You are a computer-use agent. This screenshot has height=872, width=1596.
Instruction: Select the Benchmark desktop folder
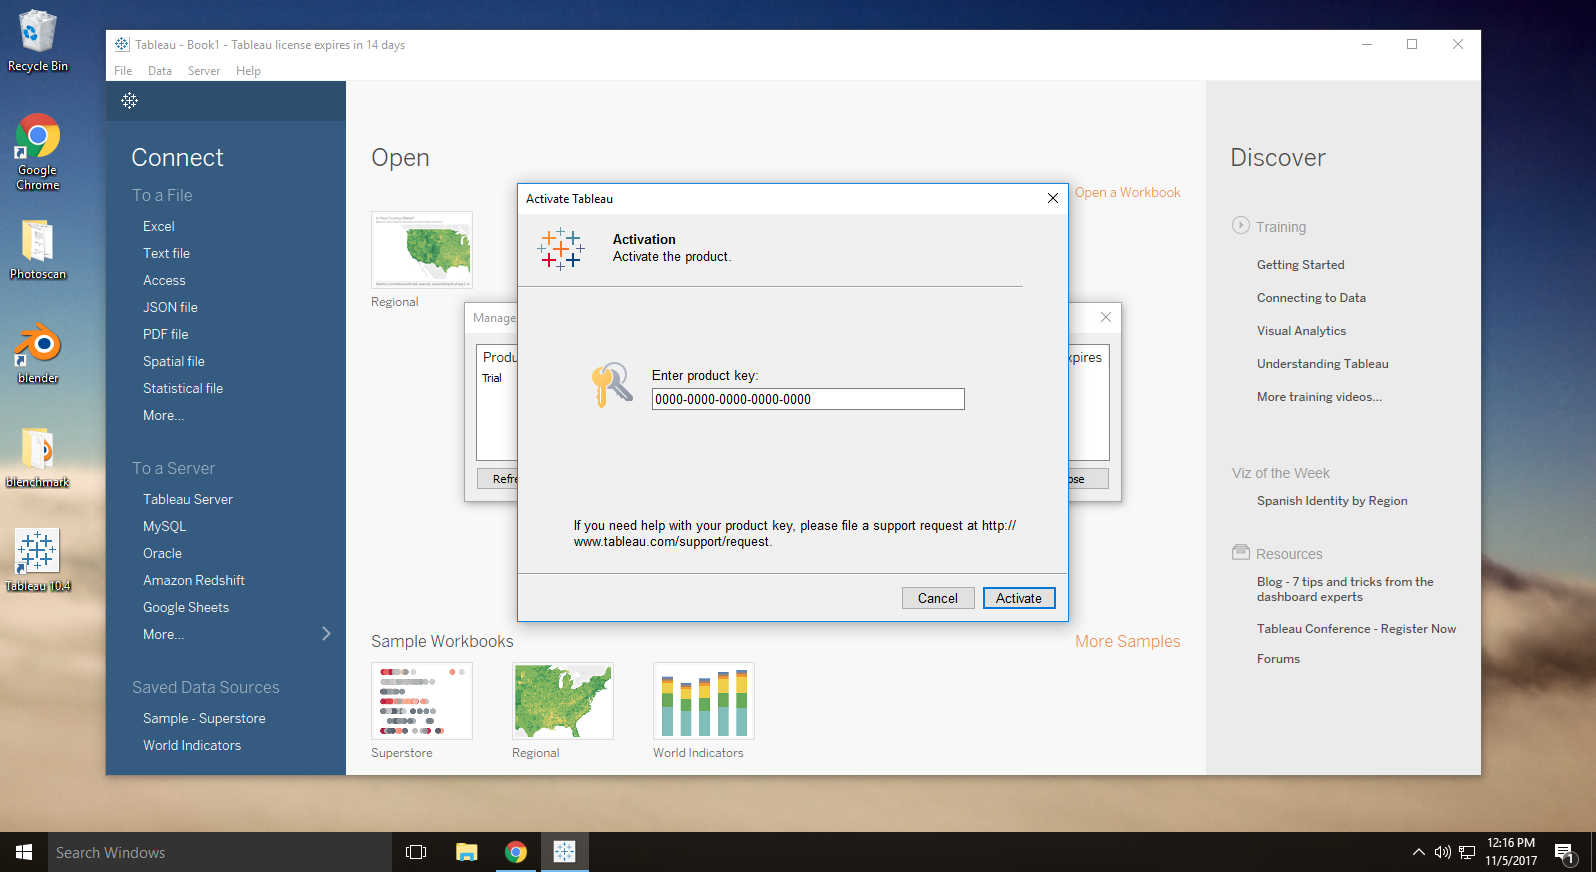(x=38, y=457)
